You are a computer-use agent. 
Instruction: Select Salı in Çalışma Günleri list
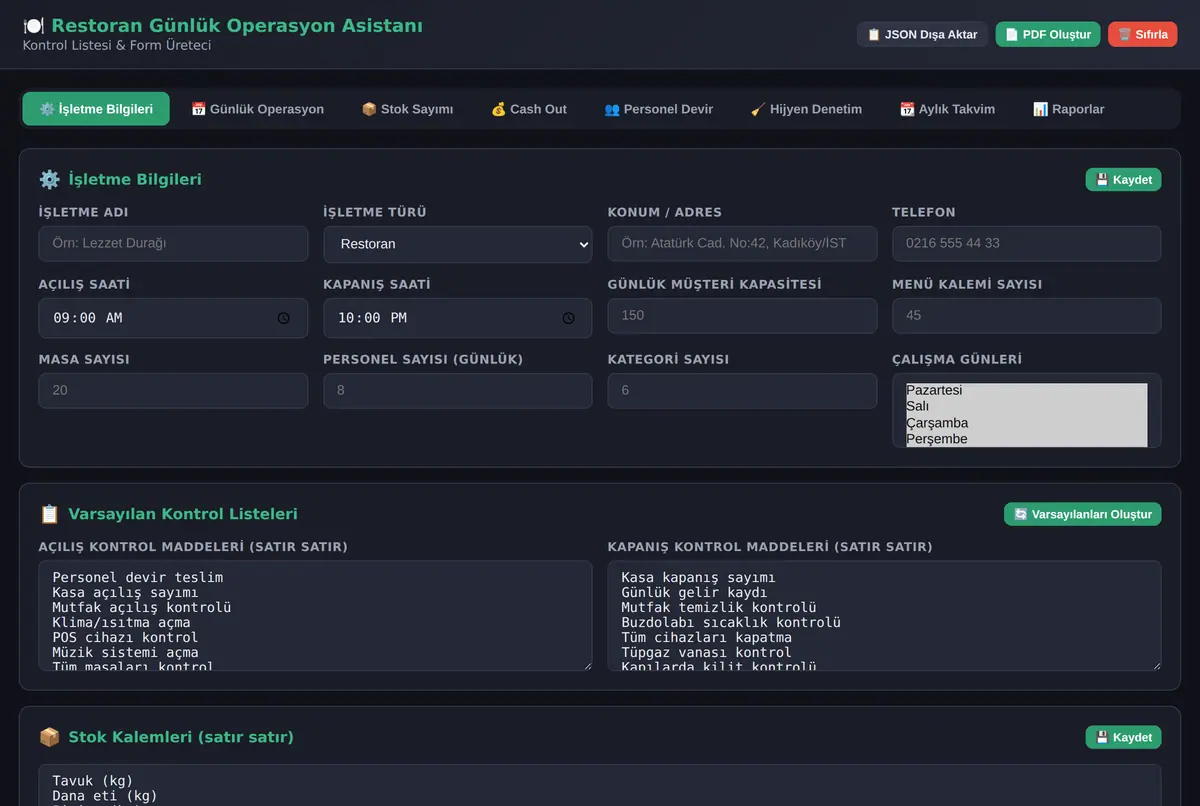[x=1026, y=407]
